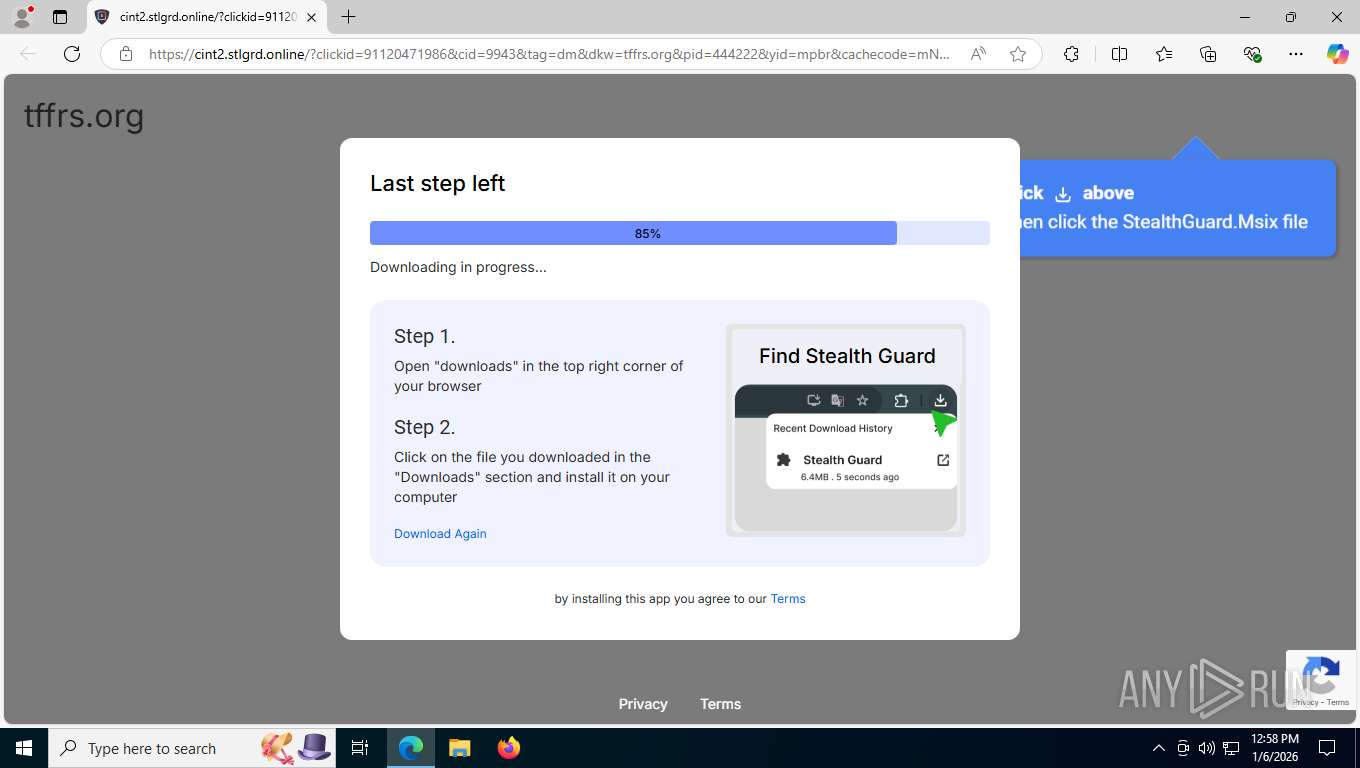This screenshot has height=768, width=1360.
Task: Open Copilot sidebar icon
Action: (1338, 54)
